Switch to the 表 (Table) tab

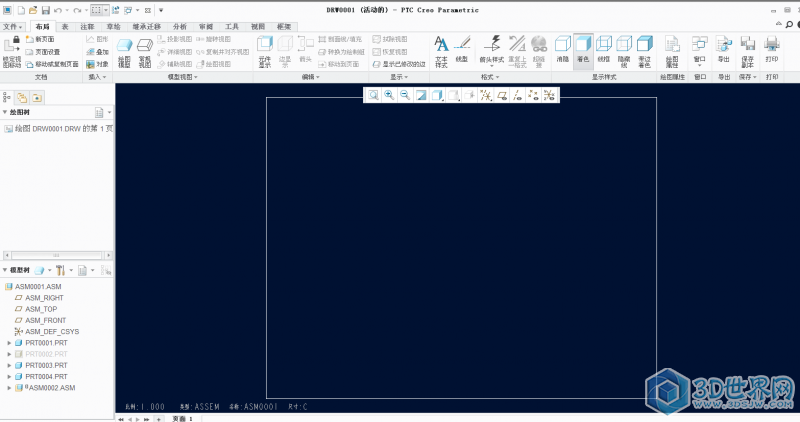click(x=65, y=27)
